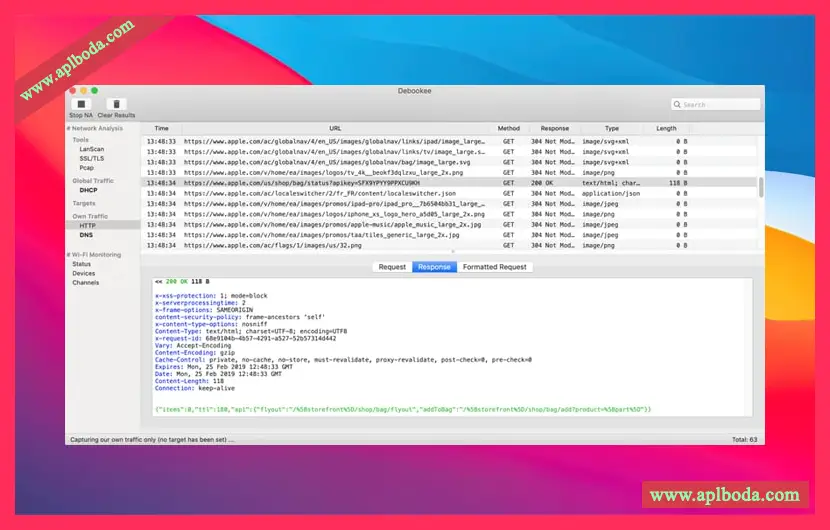Switch to the Request tab
The width and height of the screenshot is (830, 530).
(392, 267)
